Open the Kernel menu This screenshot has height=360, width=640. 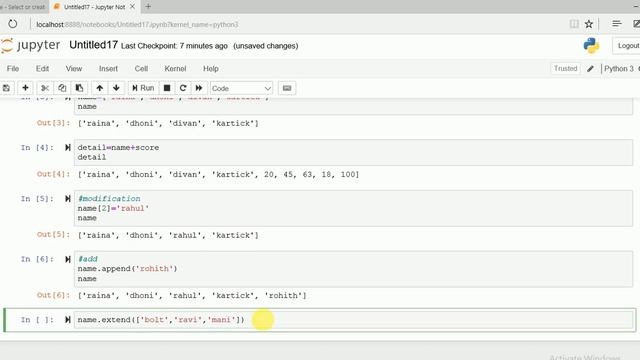coord(175,69)
